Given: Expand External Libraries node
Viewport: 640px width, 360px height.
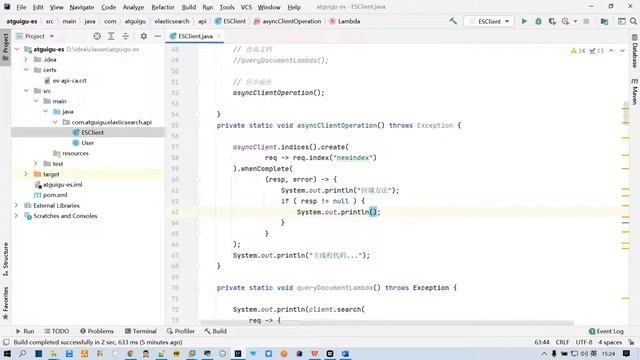Looking at the screenshot, I should 17,205.
